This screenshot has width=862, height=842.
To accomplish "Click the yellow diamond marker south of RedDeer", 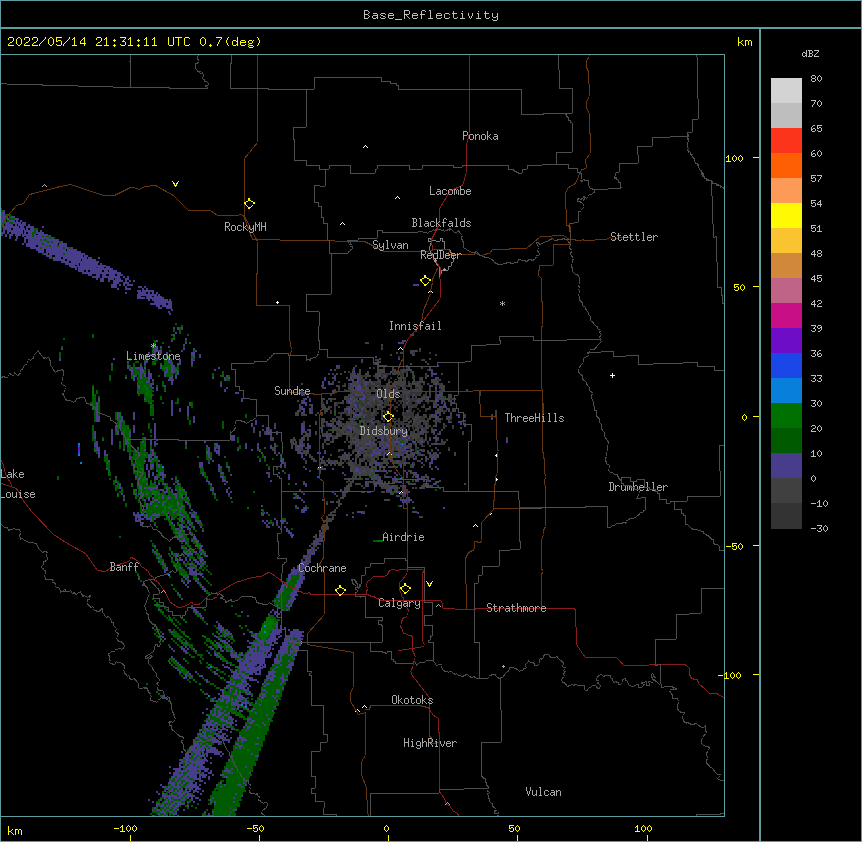I will pos(425,281).
